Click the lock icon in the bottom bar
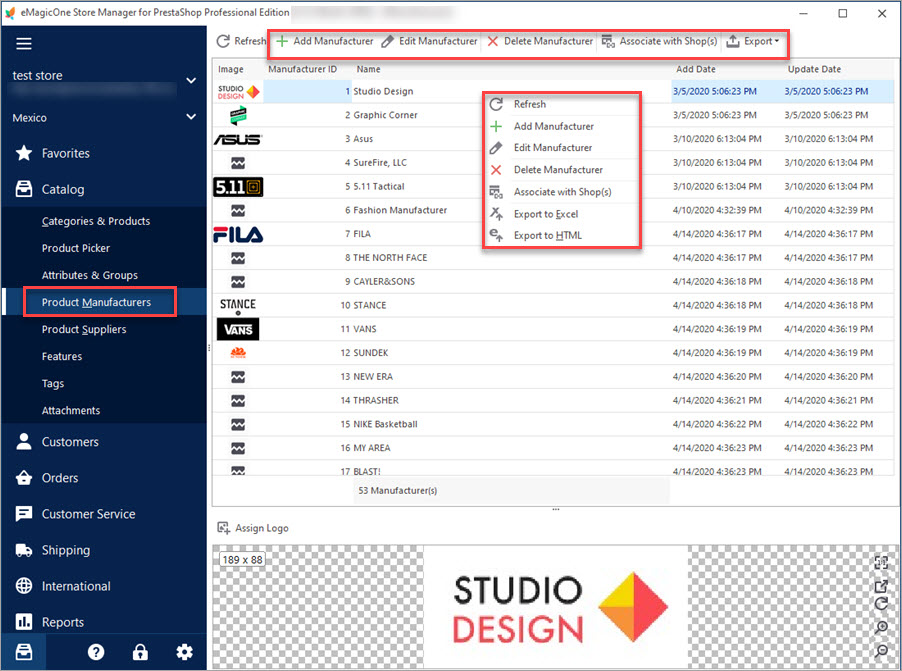 coord(140,652)
